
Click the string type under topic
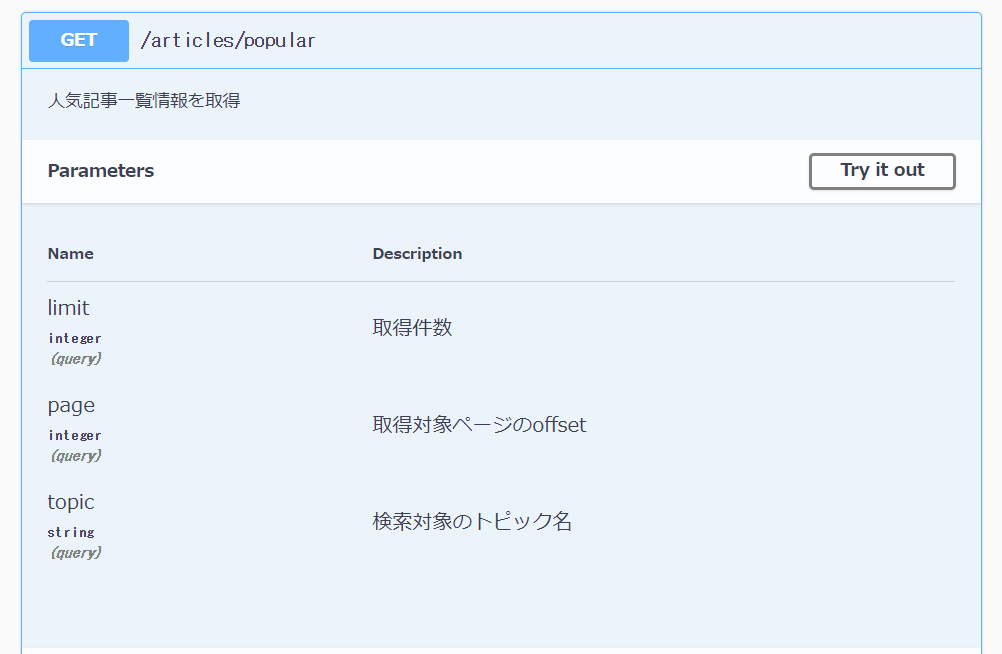[x=71, y=533]
